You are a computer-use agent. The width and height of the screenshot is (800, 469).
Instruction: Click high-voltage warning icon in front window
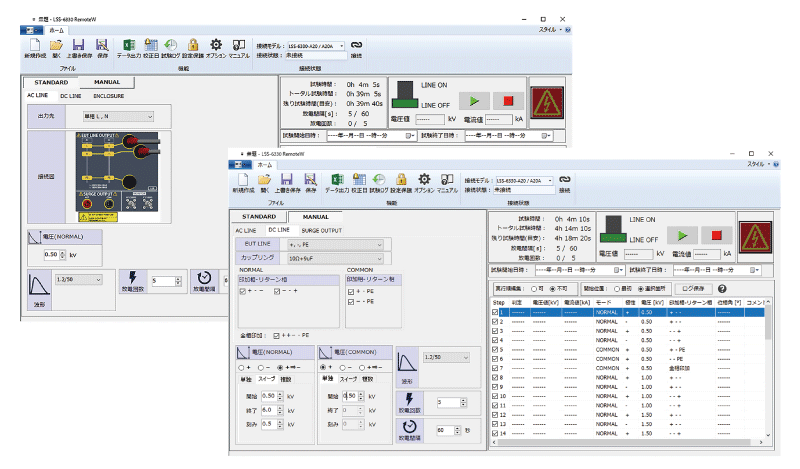point(755,237)
